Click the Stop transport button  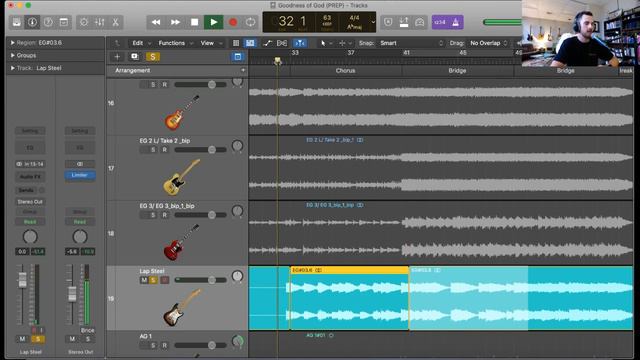[194, 22]
